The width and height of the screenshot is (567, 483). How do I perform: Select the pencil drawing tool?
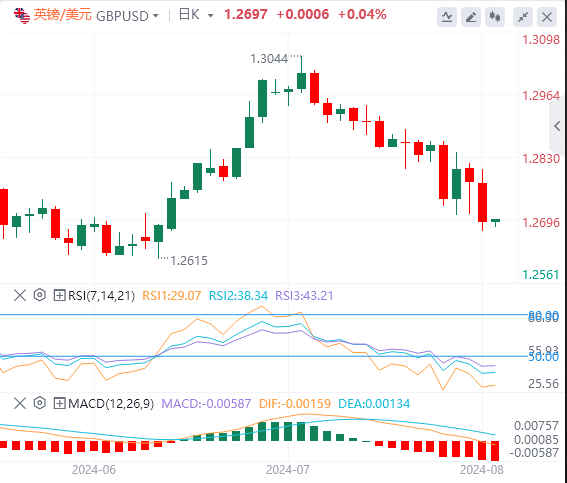pos(471,17)
